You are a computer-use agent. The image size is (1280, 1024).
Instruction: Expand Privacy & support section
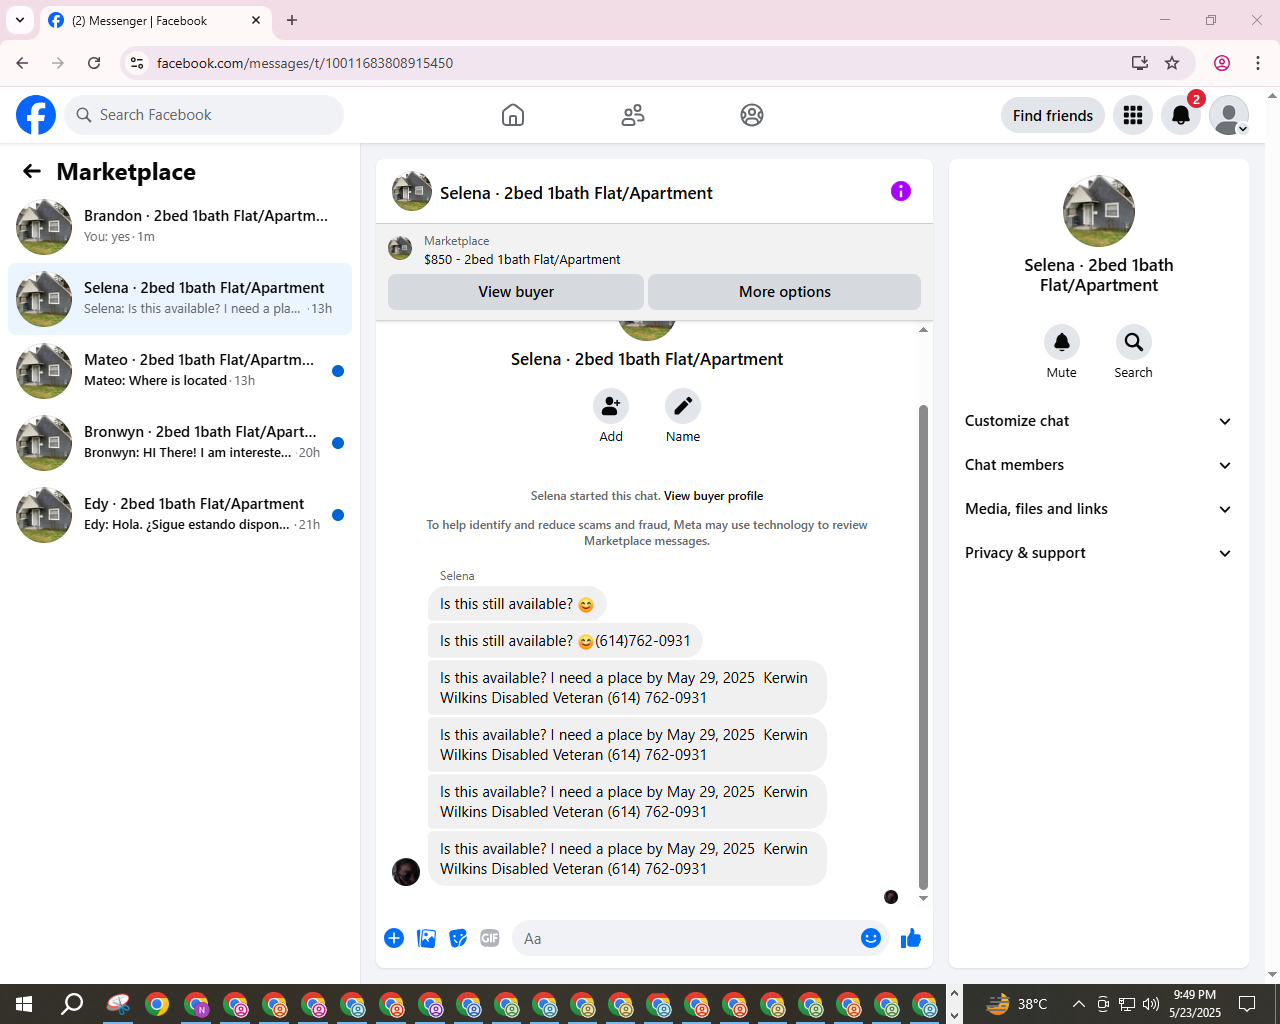click(x=1098, y=553)
